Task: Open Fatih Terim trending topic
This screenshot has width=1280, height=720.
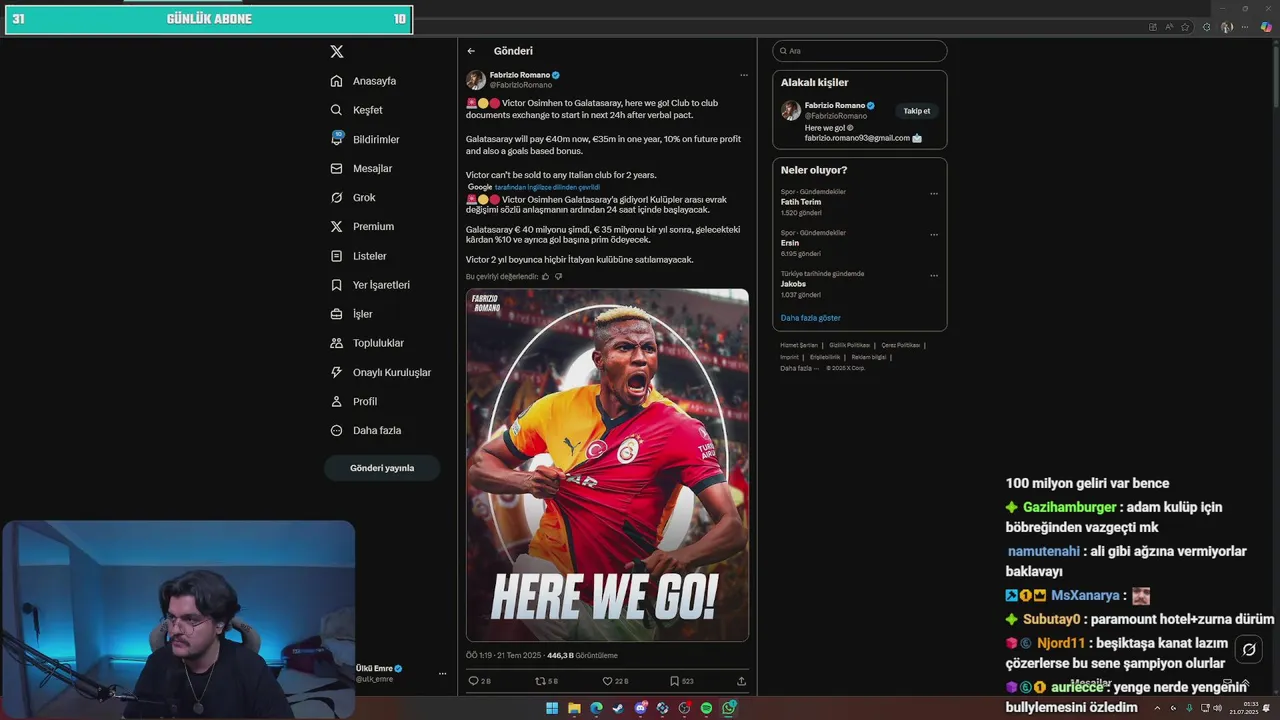Action: coord(801,202)
